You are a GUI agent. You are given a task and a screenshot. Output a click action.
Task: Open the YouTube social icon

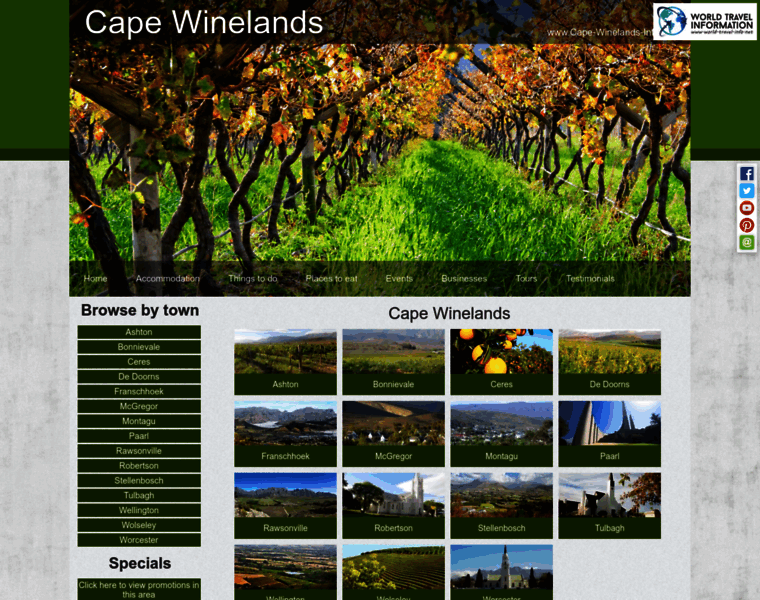tap(746, 208)
